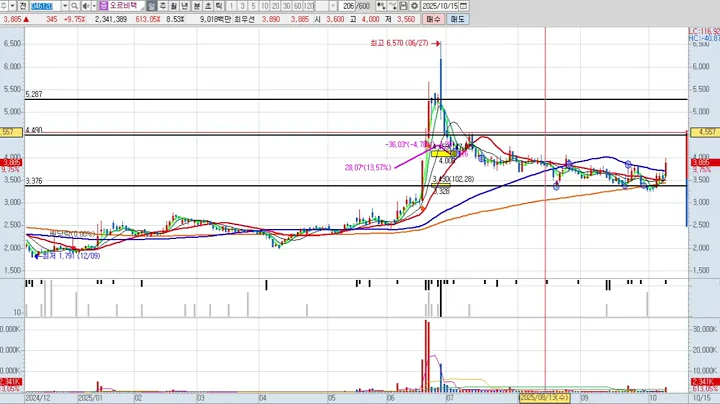Click the 2025/10/15 date field
This screenshot has width=720, height=404.
coord(440,6)
